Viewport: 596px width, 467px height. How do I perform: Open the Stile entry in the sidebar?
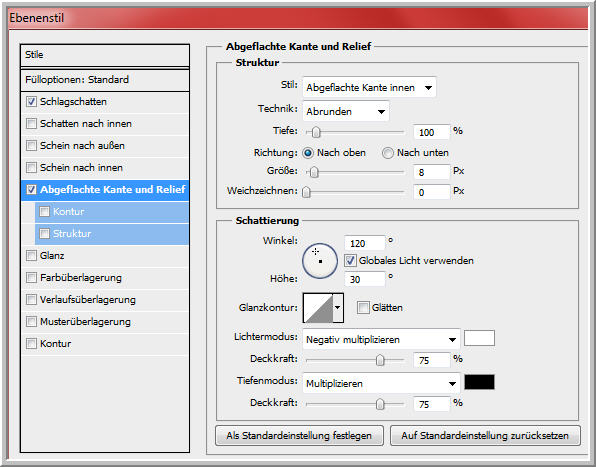coord(105,55)
